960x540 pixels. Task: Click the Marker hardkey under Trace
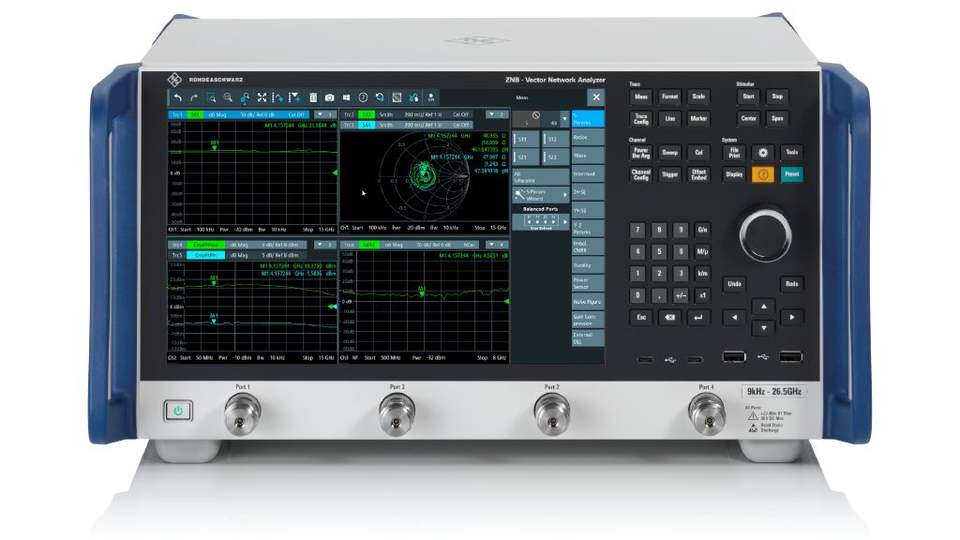(x=699, y=119)
